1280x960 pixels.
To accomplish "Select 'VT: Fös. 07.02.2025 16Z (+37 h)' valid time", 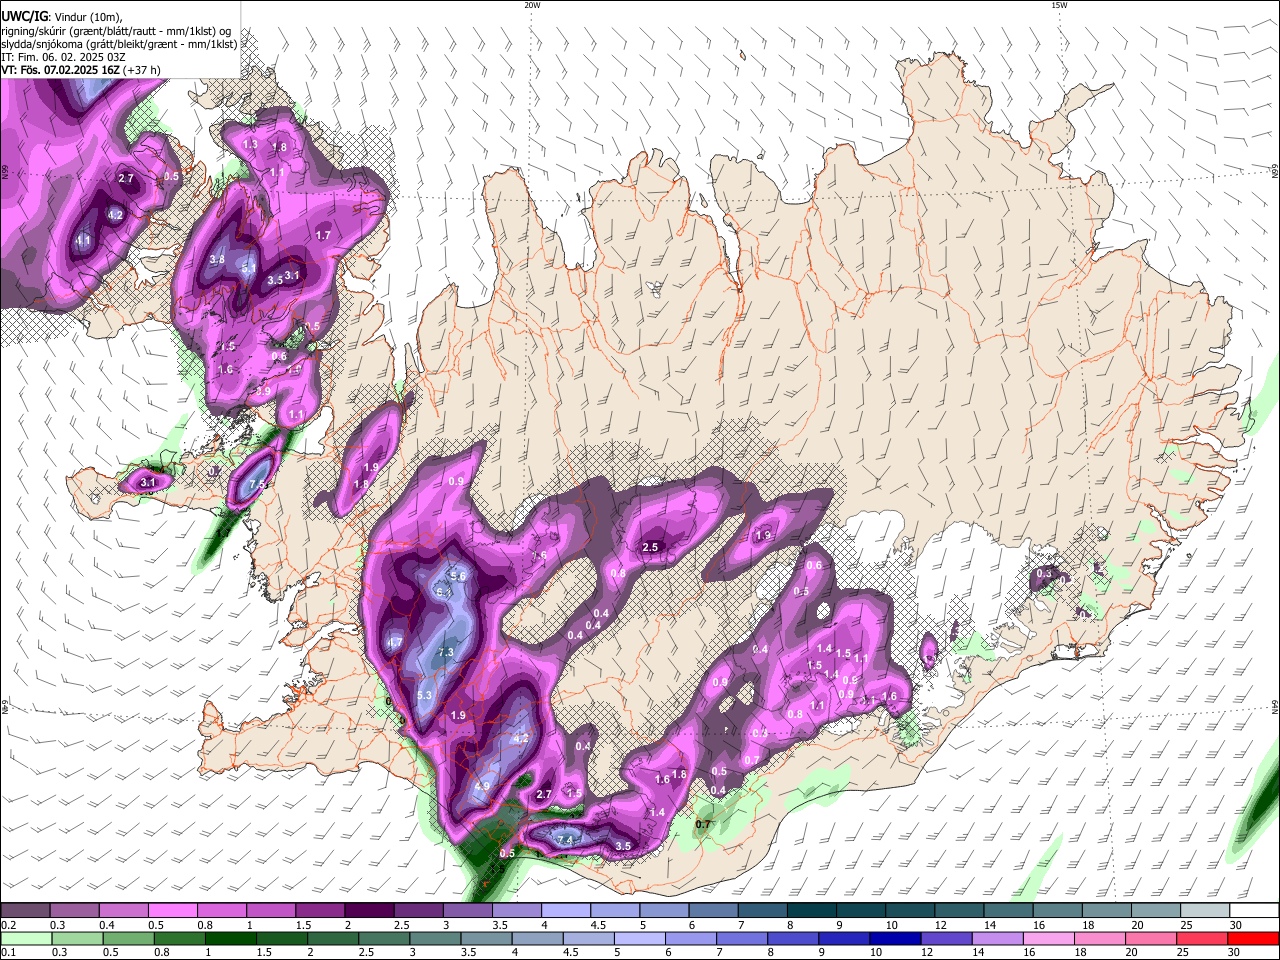I will pyautogui.click(x=81, y=70).
